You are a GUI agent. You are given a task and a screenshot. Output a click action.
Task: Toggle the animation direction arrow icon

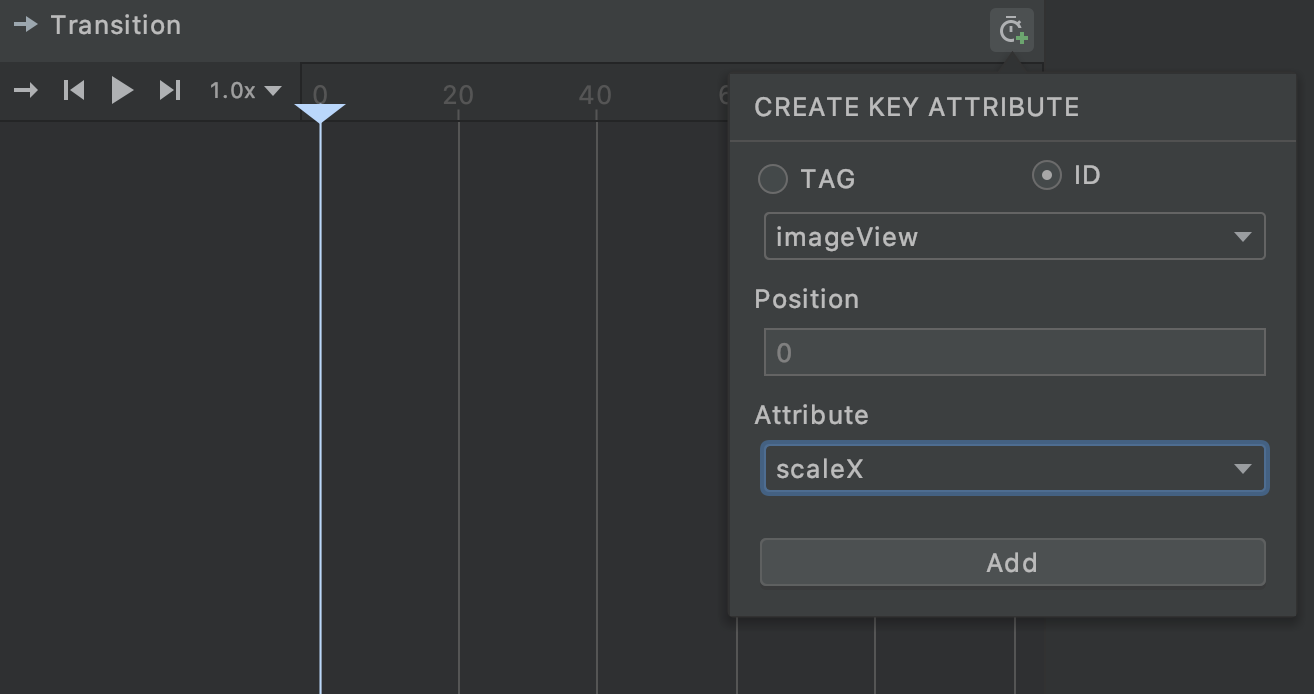26,91
